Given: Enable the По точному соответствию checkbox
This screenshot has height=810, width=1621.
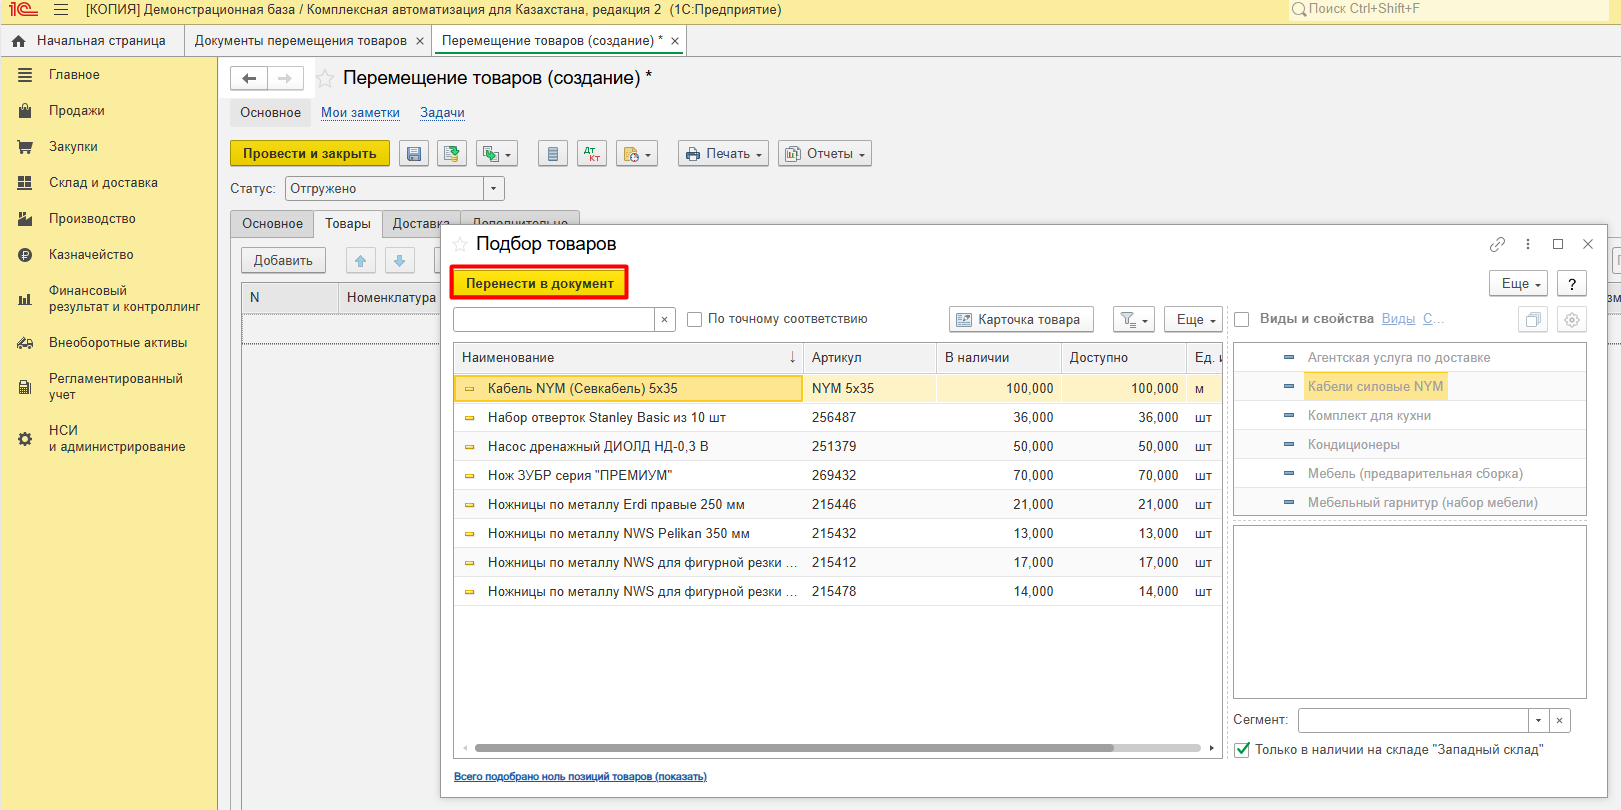Looking at the screenshot, I should 695,320.
